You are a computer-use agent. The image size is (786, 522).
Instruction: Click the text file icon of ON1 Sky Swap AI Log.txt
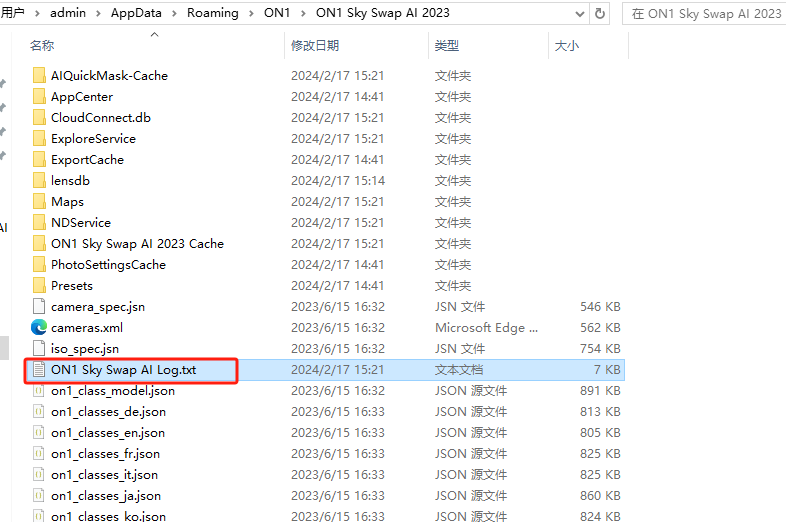point(39,369)
